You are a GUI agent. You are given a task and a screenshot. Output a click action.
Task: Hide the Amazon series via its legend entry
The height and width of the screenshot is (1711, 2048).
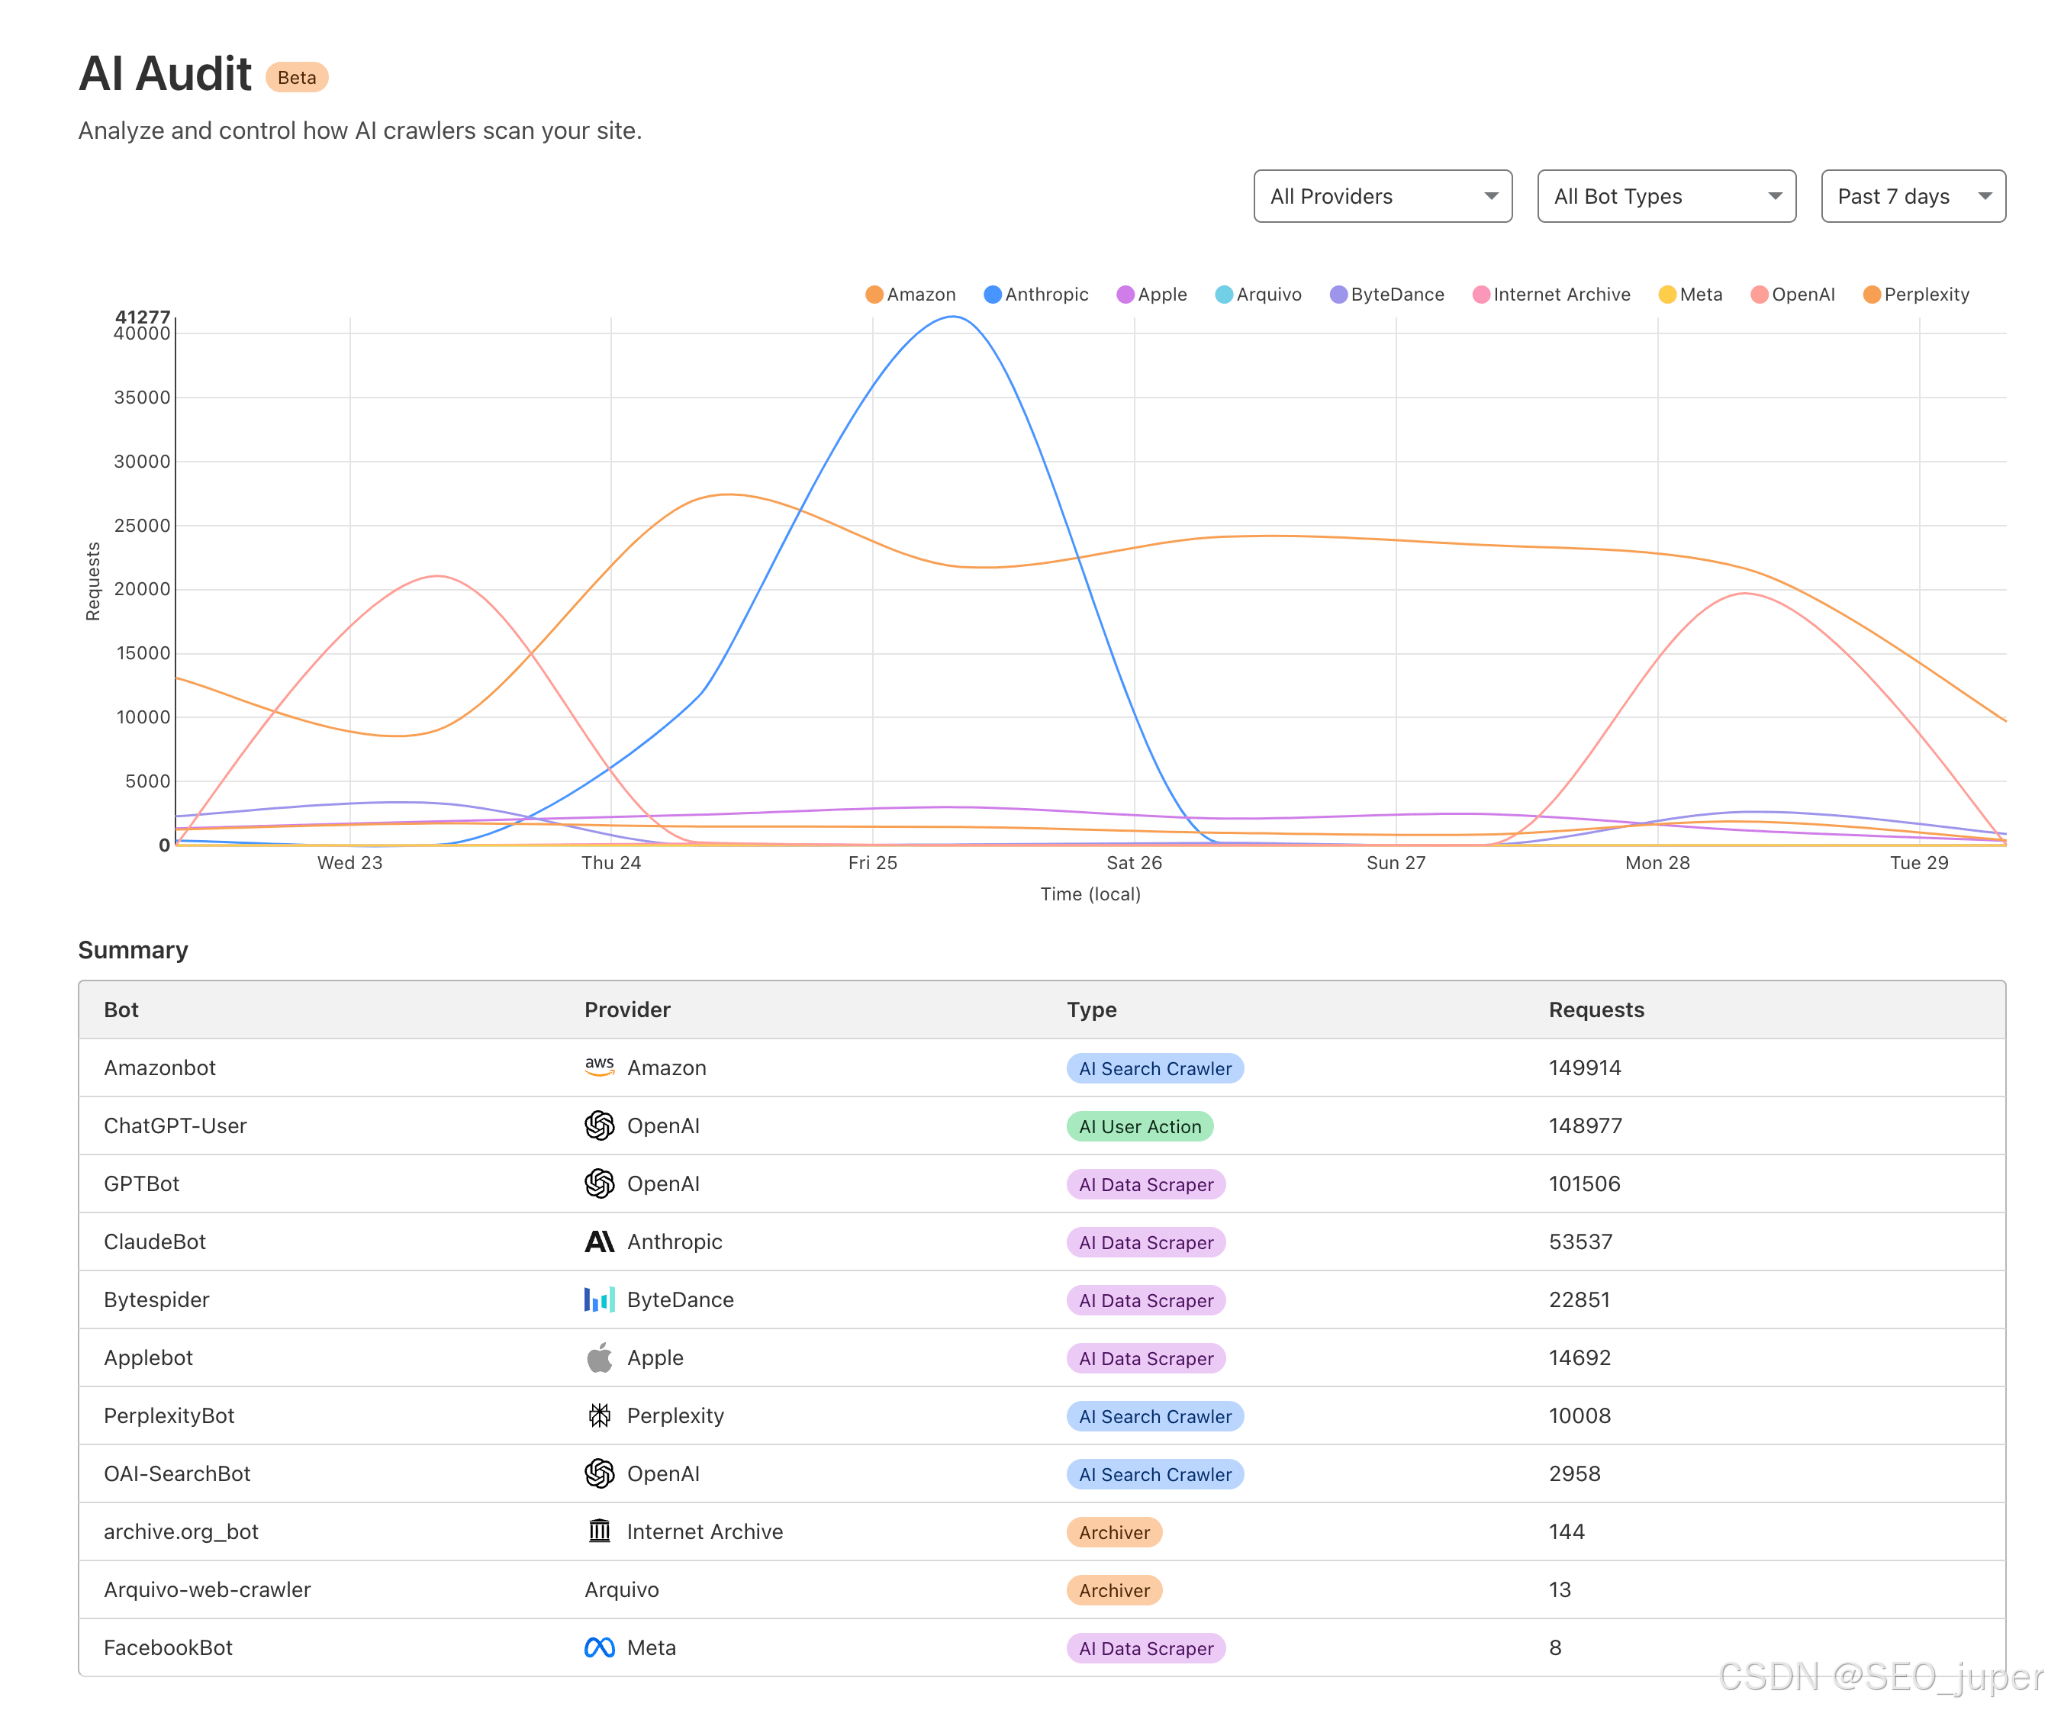coord(910,294)
